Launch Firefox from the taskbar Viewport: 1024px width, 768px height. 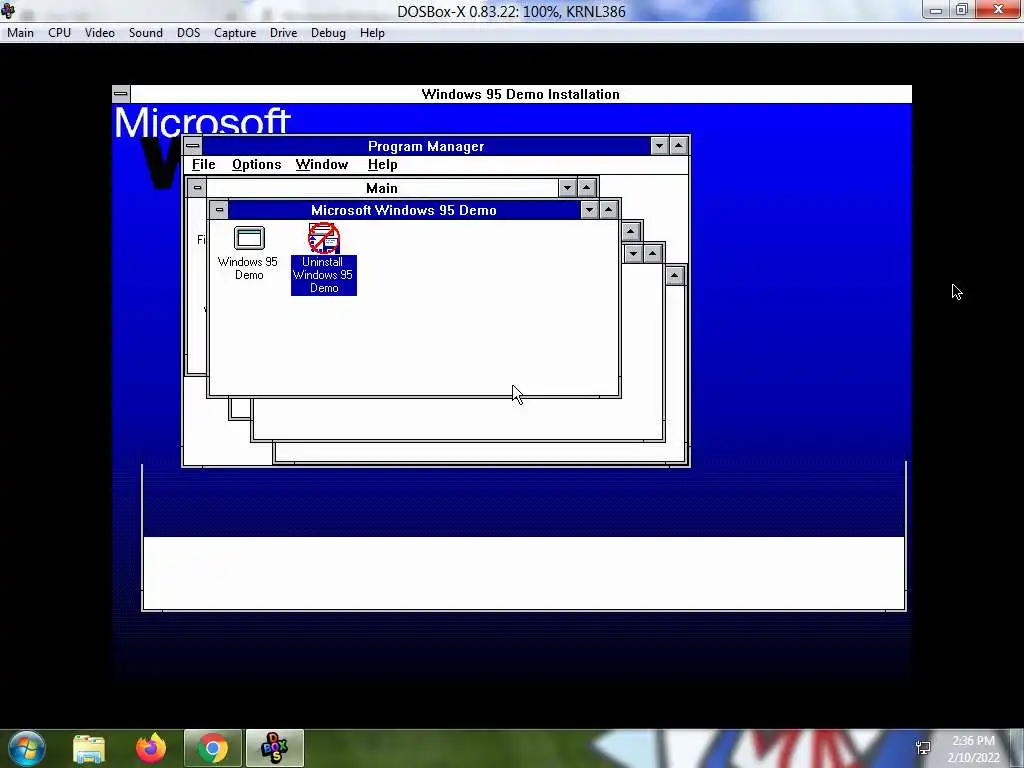(151, 748)
